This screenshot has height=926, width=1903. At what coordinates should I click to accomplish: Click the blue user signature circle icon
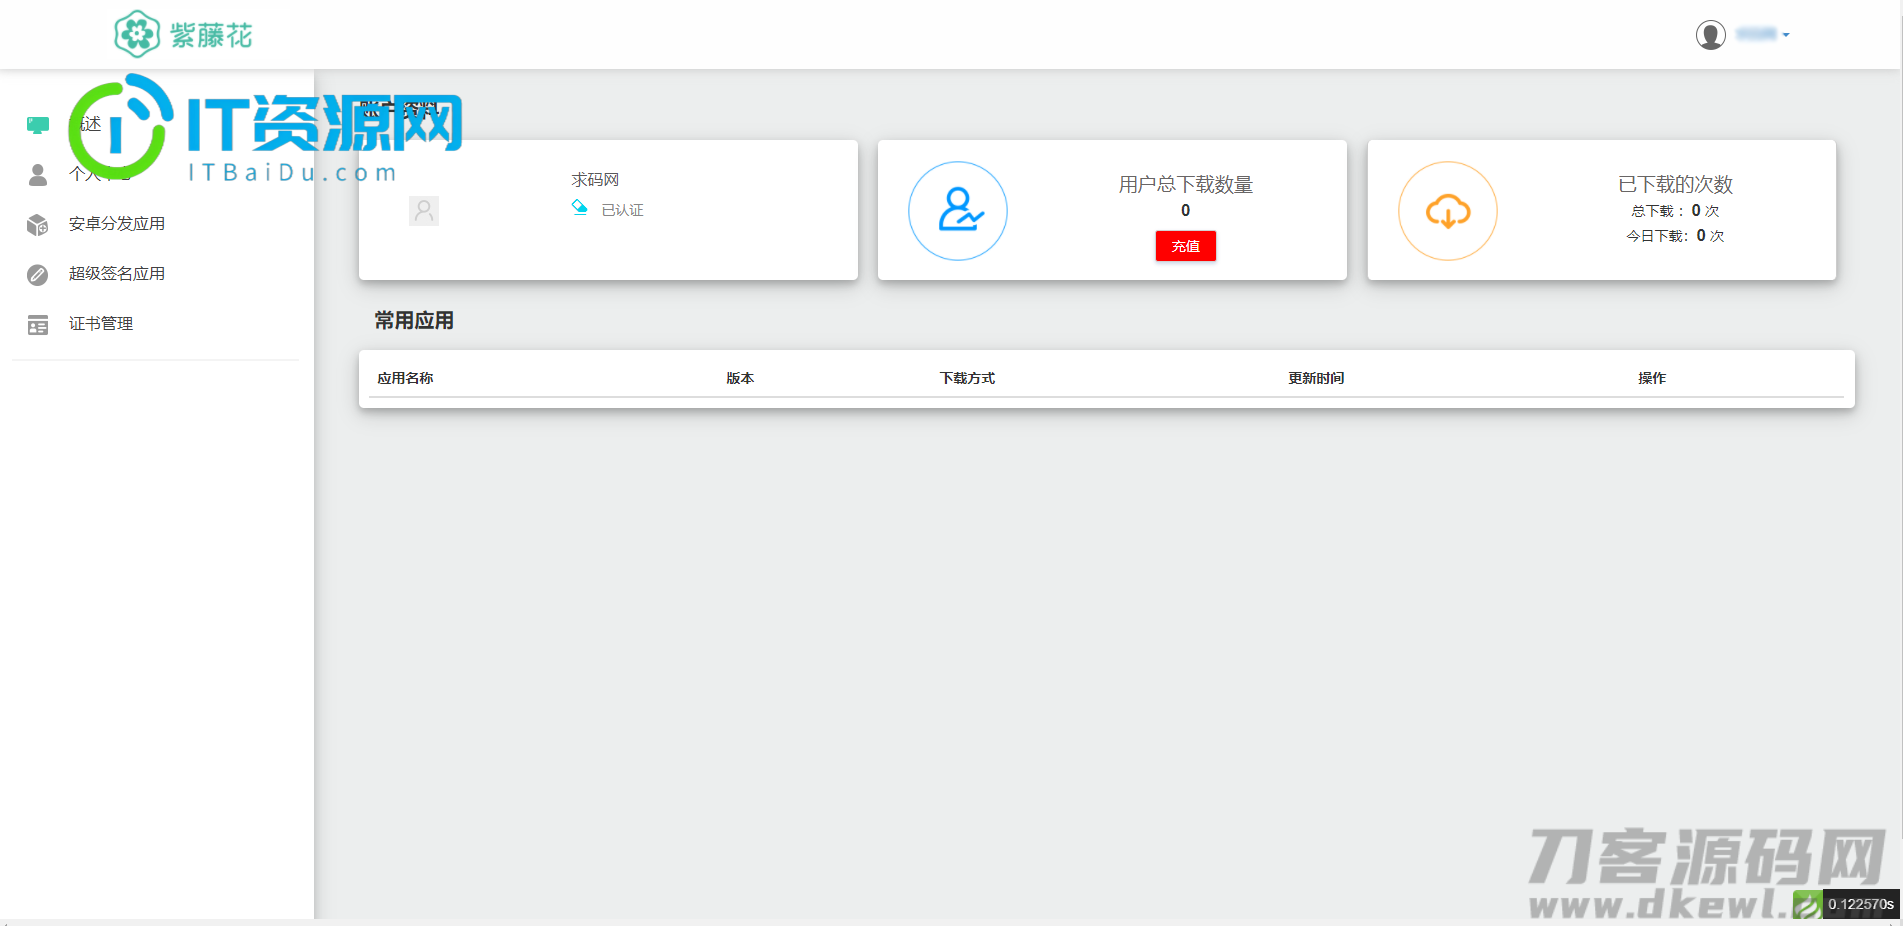958,211
